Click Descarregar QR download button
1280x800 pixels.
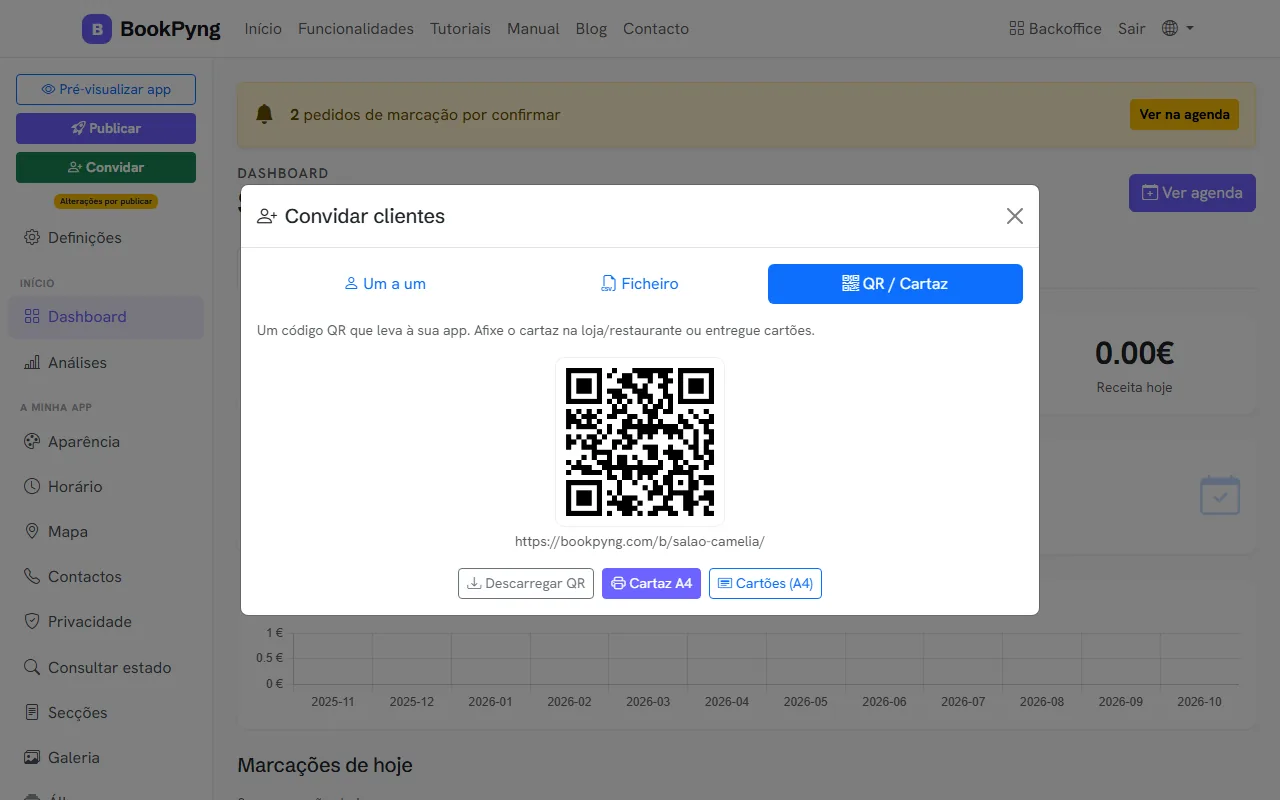526,583
